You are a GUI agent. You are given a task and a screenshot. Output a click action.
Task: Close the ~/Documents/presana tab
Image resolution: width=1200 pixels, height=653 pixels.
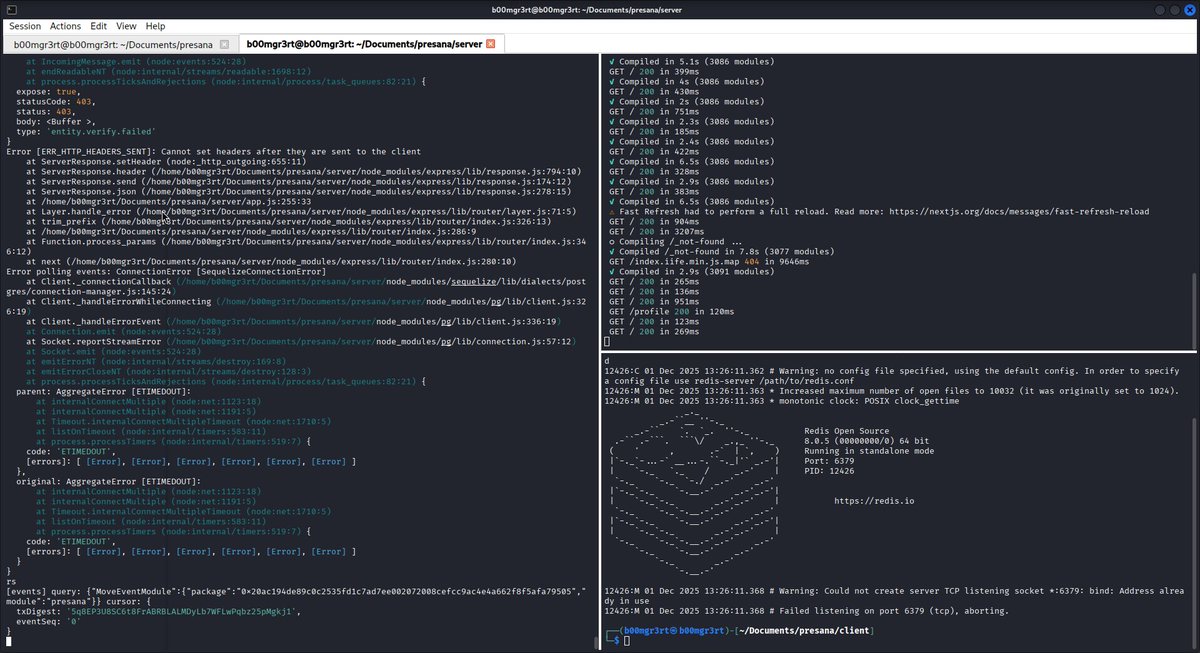(x=224, y=45)
